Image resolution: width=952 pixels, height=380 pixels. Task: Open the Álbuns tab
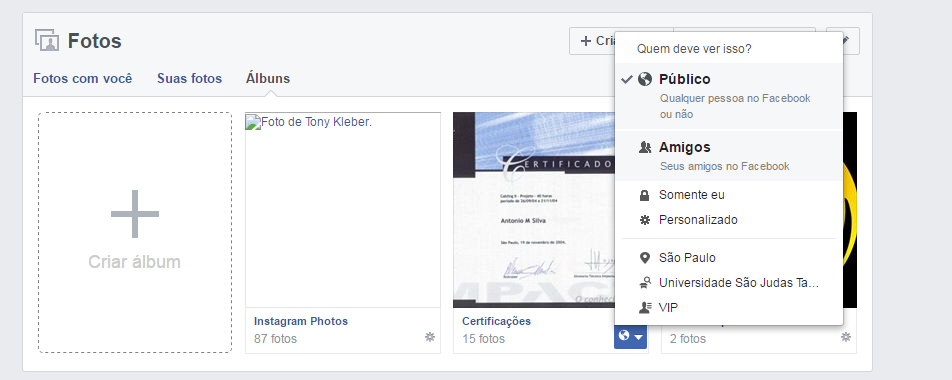(268, 78)
